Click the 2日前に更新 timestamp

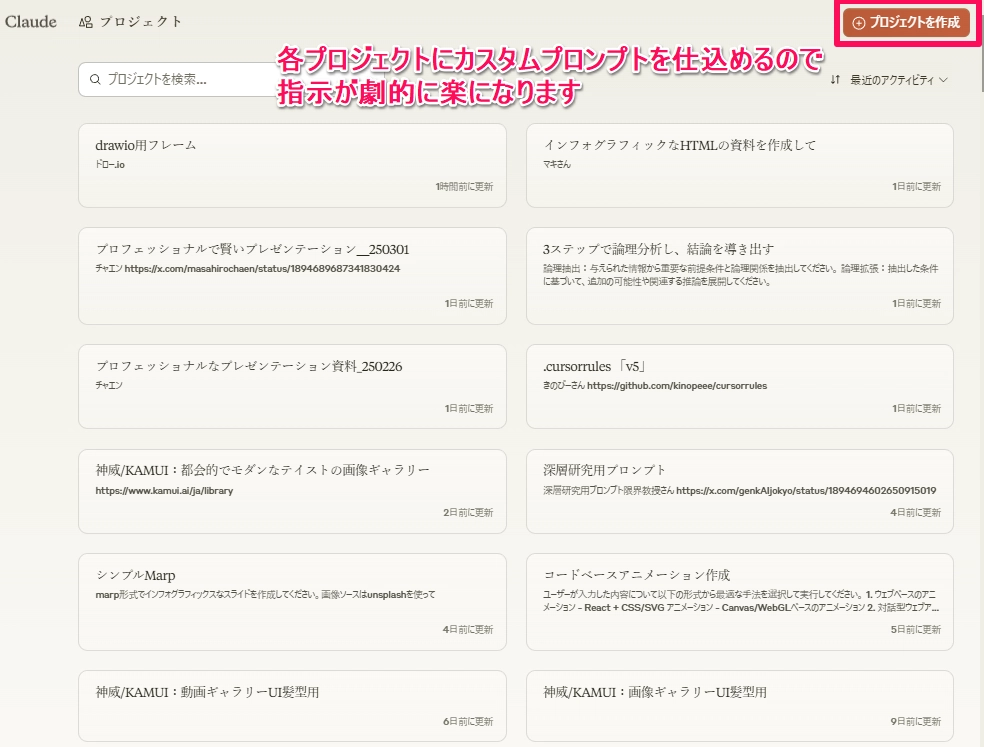point(468,512)
